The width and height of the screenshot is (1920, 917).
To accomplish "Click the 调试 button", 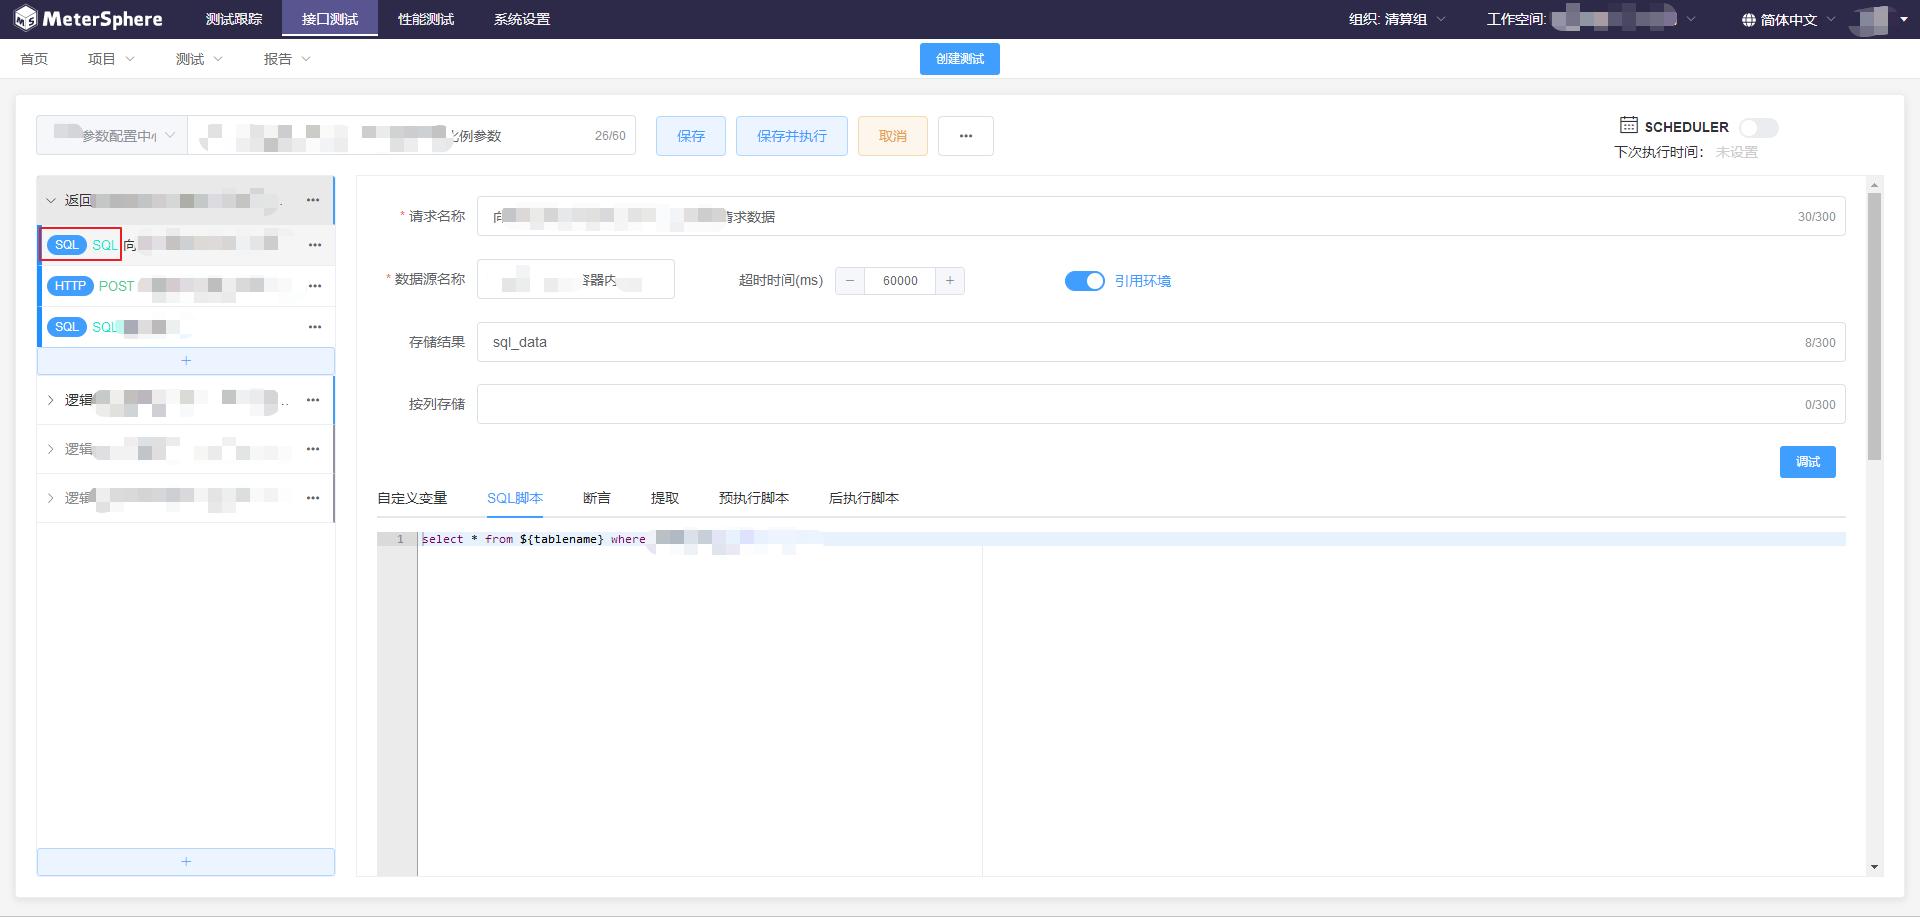I will tap(1807, 462).
